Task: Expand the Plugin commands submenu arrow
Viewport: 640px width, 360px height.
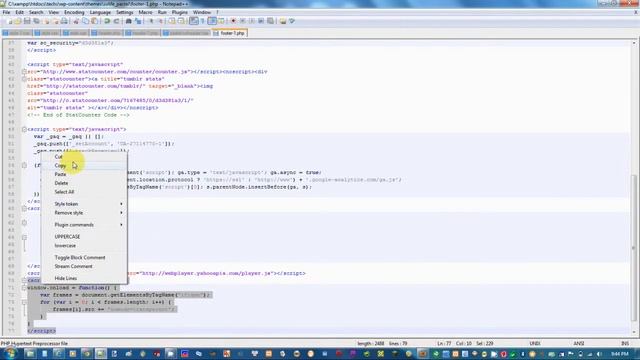Action: [x=121, y=225]
